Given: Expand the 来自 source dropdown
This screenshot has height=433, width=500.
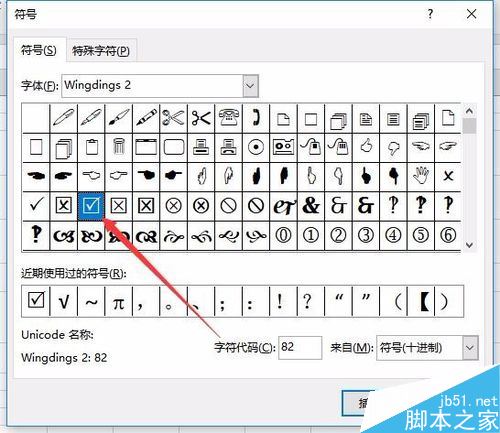Looking at the screenshot, I should tap(470, 348).
